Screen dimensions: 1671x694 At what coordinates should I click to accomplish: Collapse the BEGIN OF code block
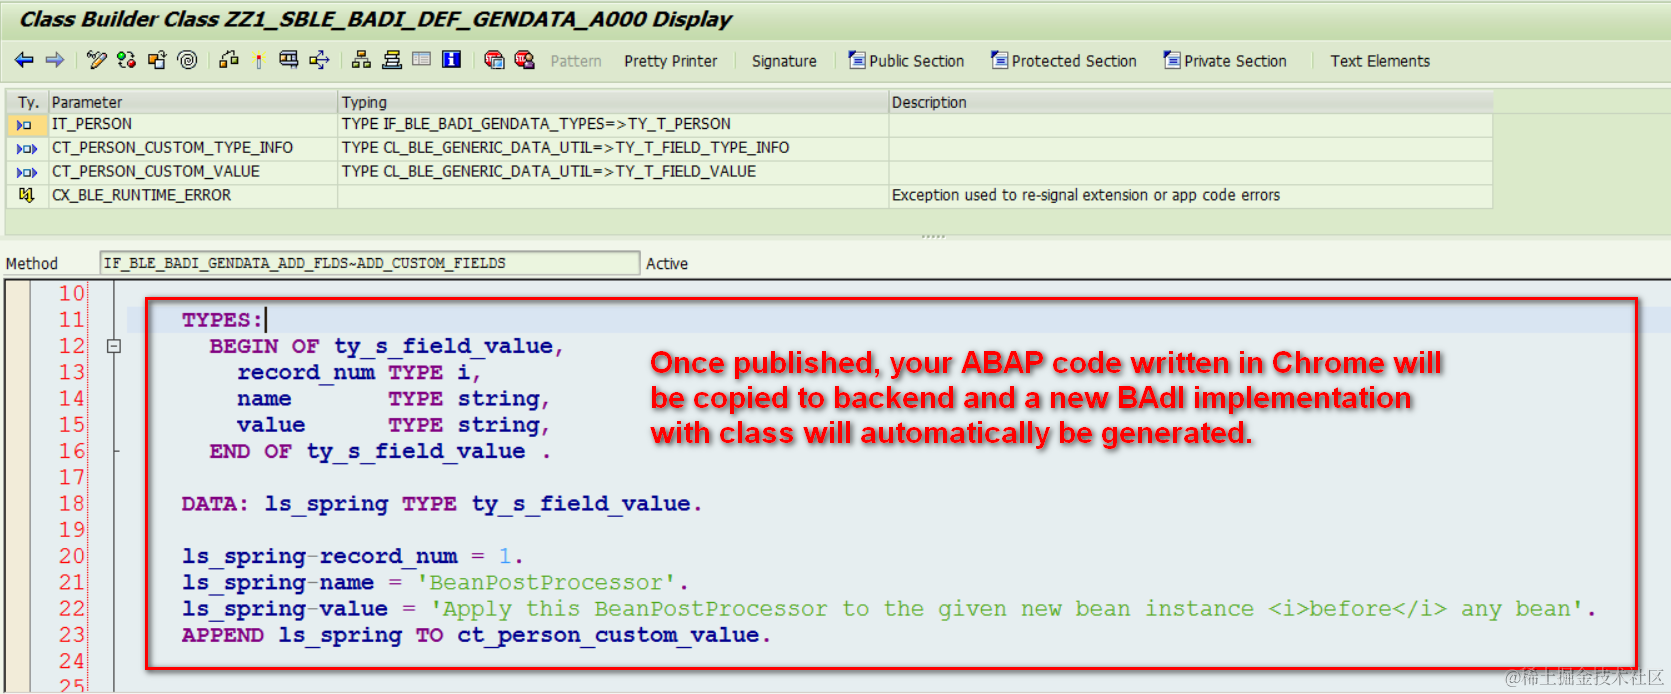click(114, 346)
